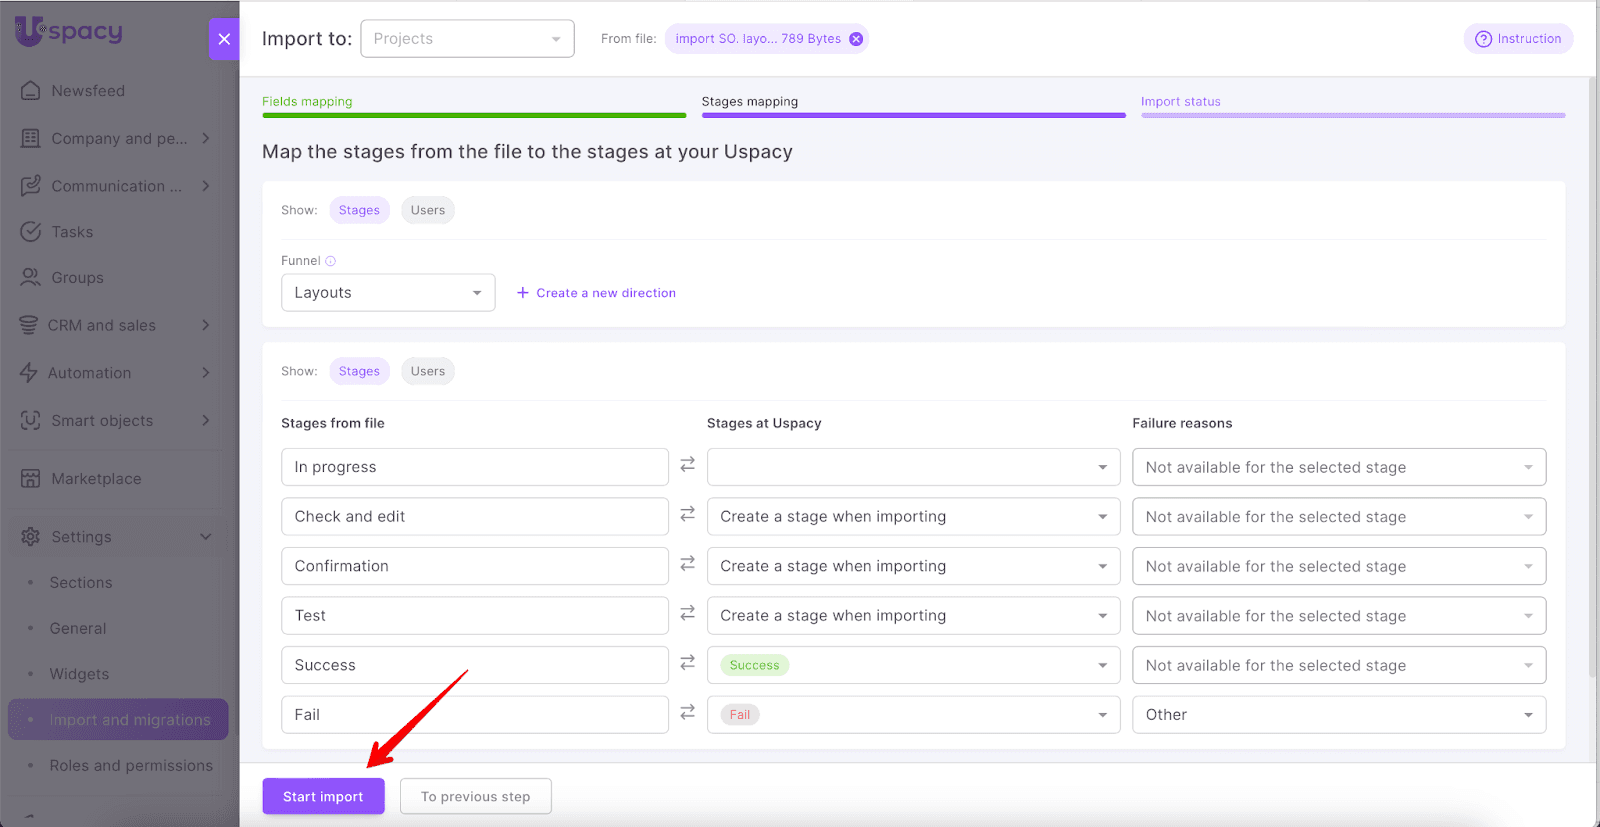
Task: Open Roles and permissions settings item
Action: coord(131,766)
